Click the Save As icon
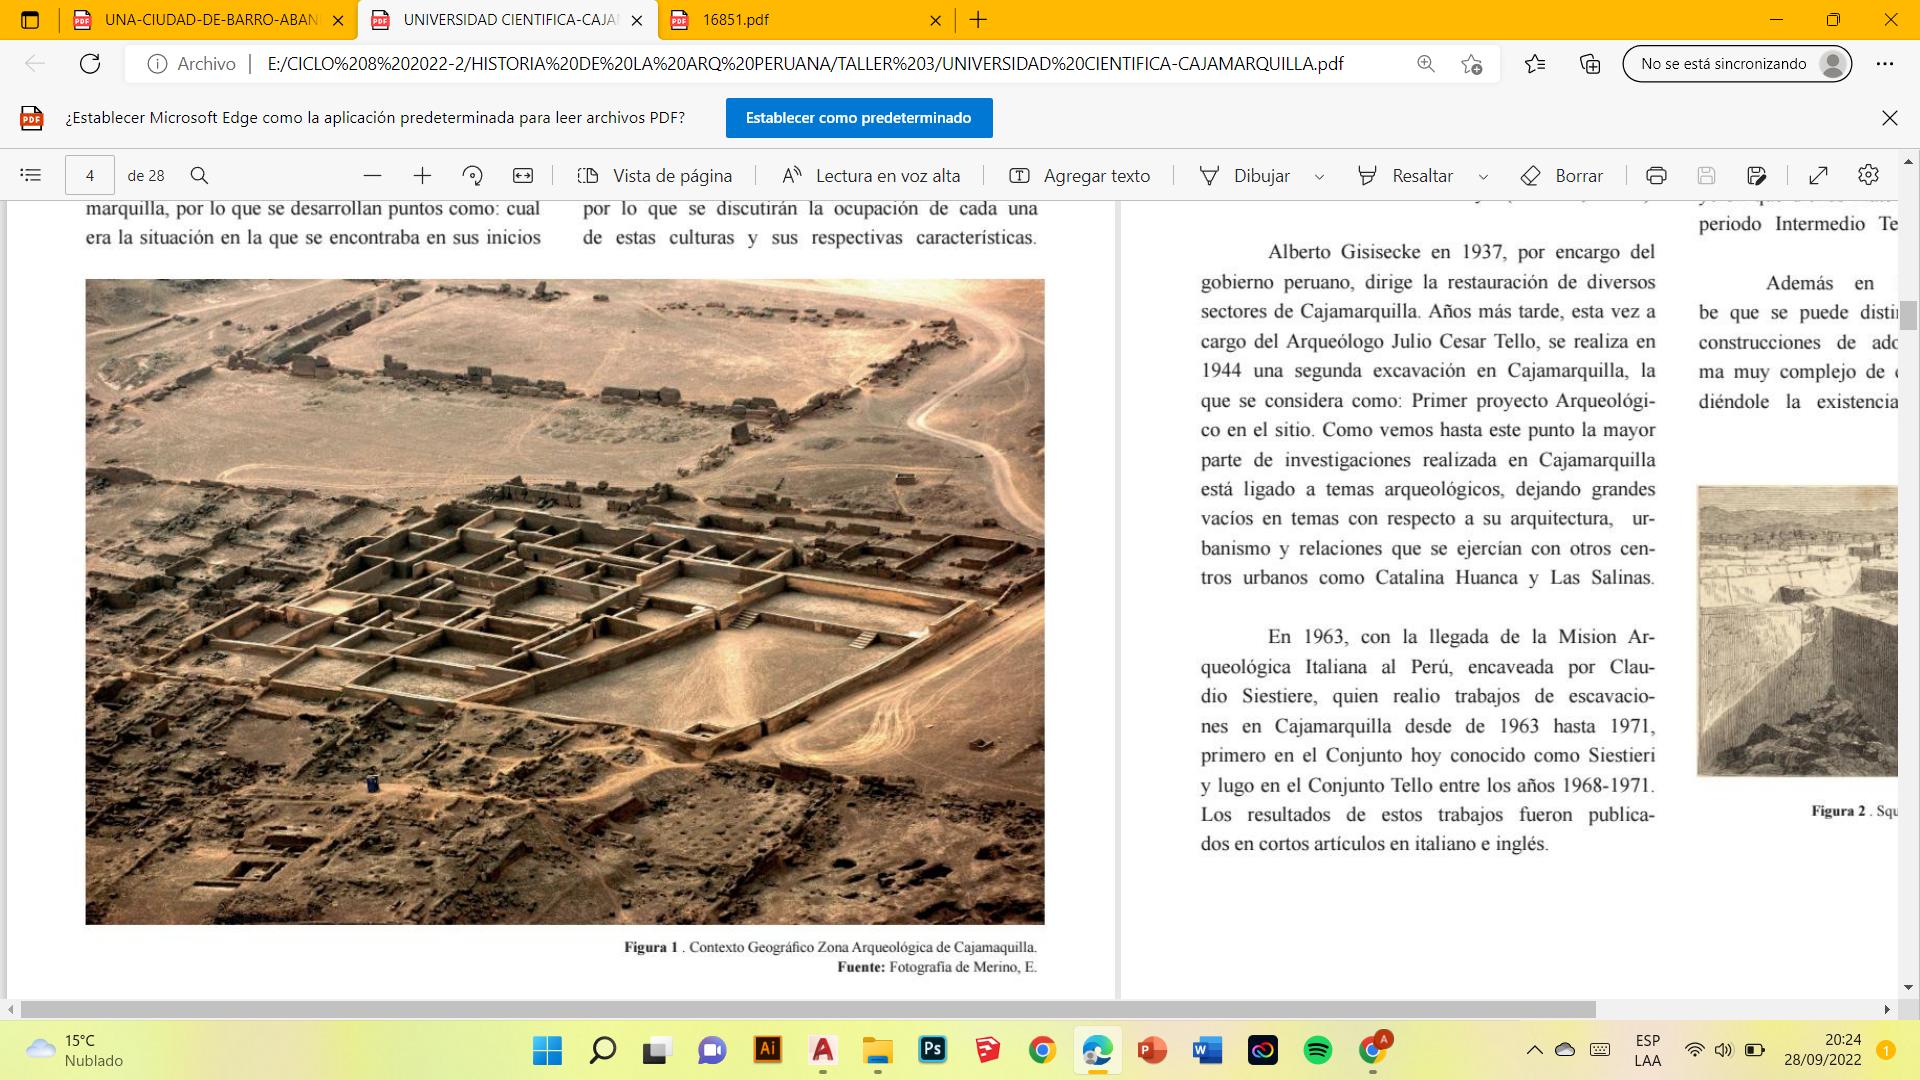Image resolution: width=1920 pixels, height=1080 pixels. pos(1756,175)
